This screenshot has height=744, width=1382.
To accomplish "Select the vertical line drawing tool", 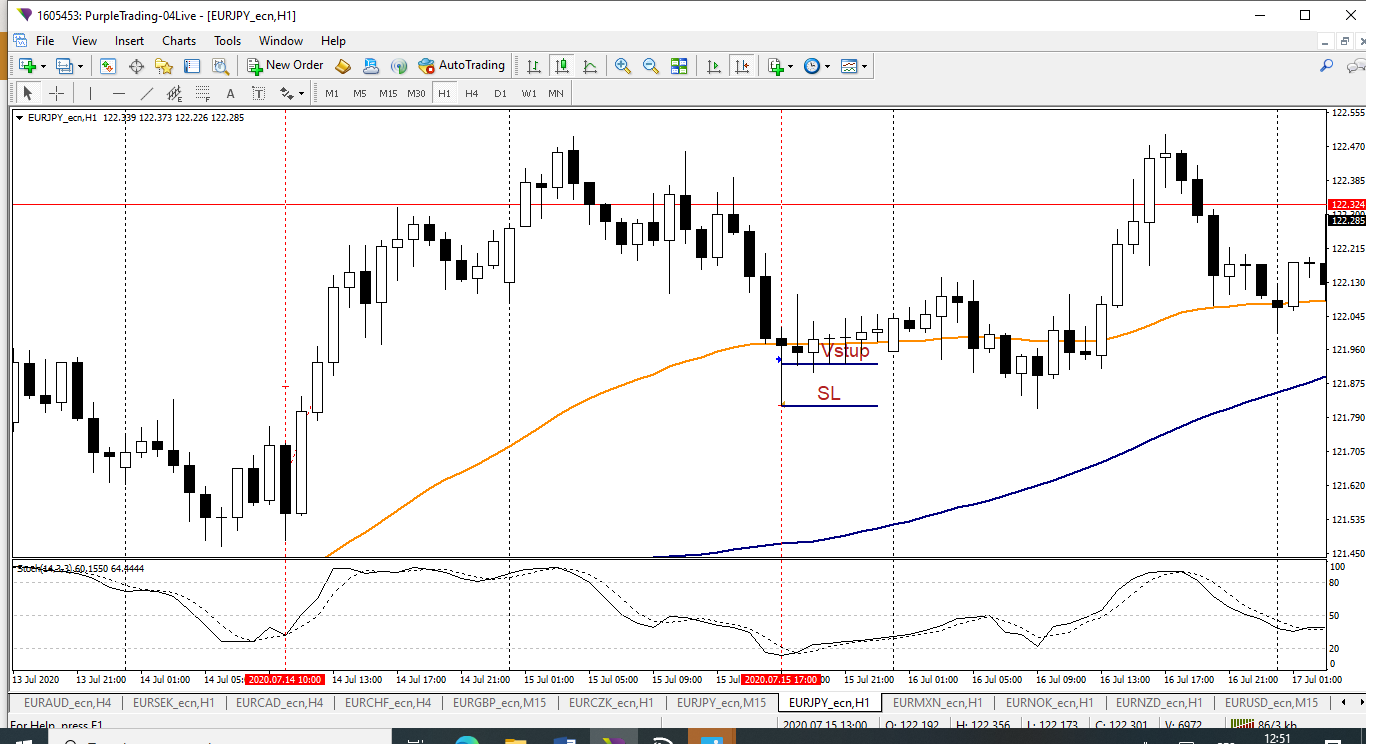I will 90,93.
